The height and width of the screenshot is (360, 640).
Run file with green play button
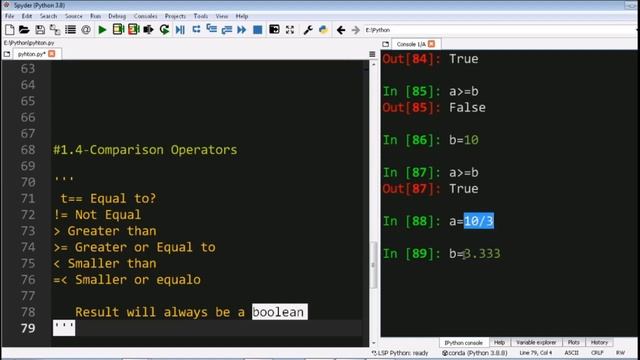[x=102, y=29]
